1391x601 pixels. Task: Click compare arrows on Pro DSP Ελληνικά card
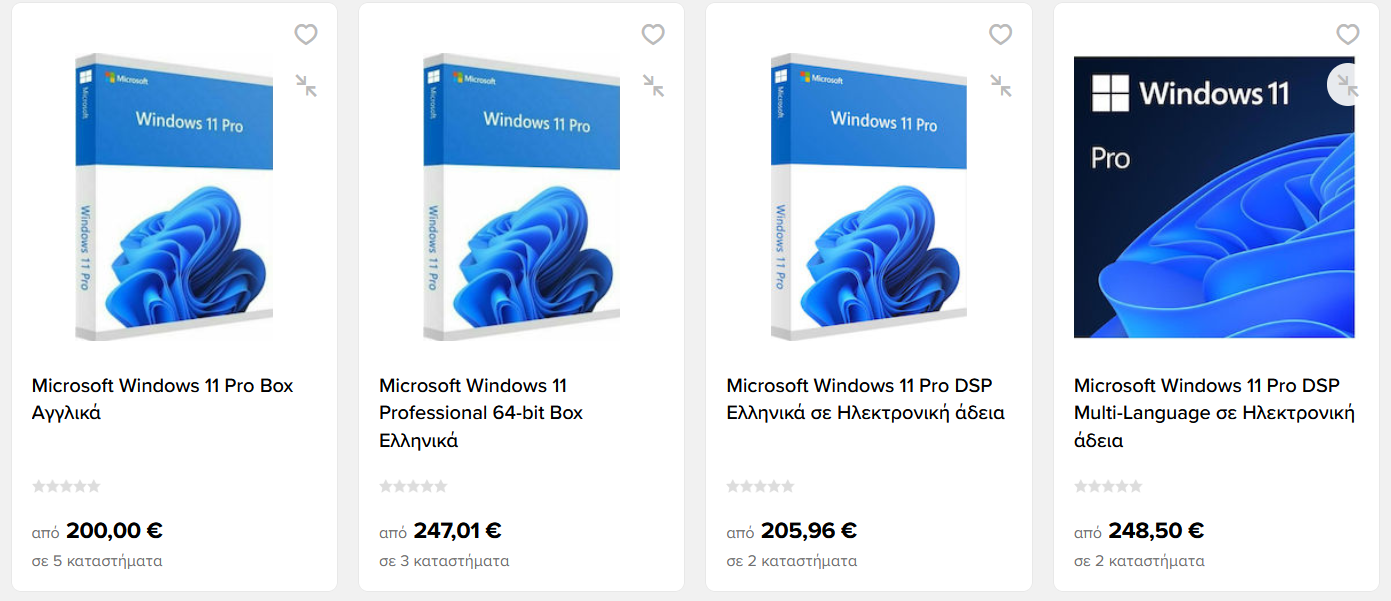click(x=1001, y=86)
